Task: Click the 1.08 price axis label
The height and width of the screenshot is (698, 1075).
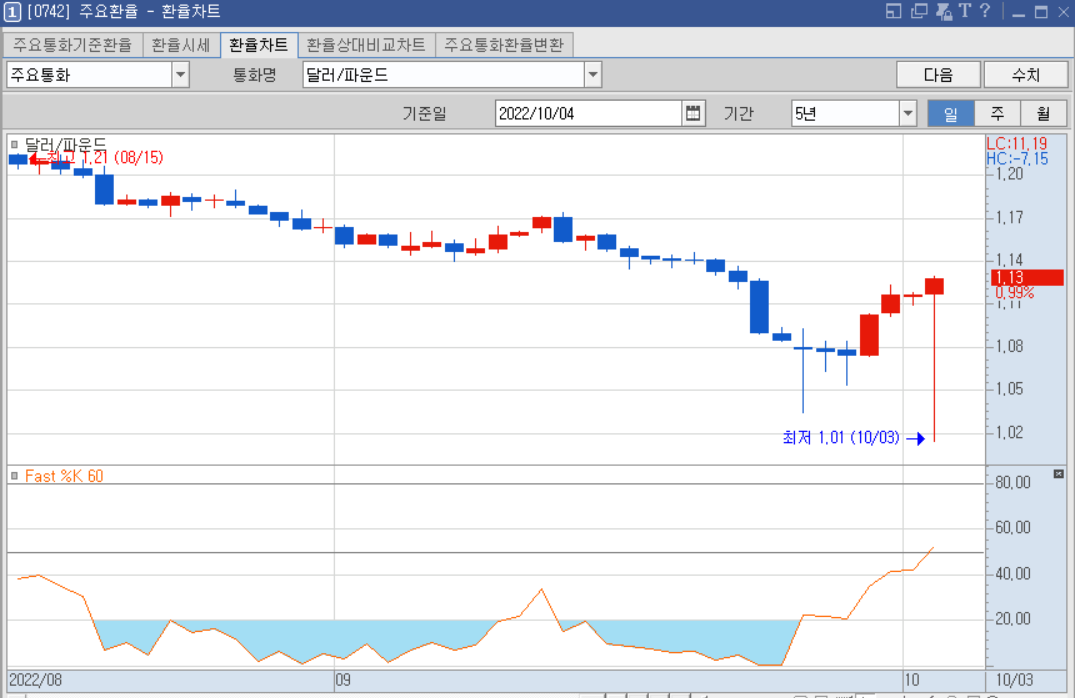Action: click(x=1009, y=346)
